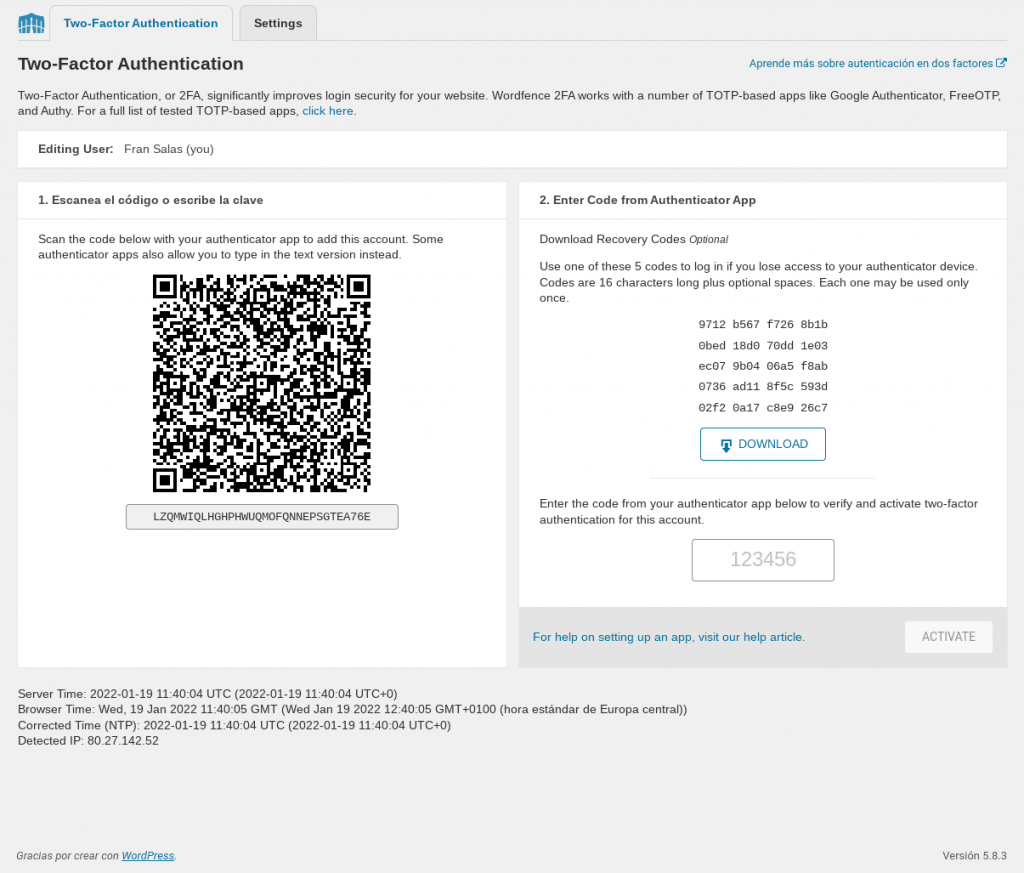Viewport: 1024px width, 873px height.
Task: Visit the WordPress footer link
Action: pyautogui.click(x=148, y=855)
